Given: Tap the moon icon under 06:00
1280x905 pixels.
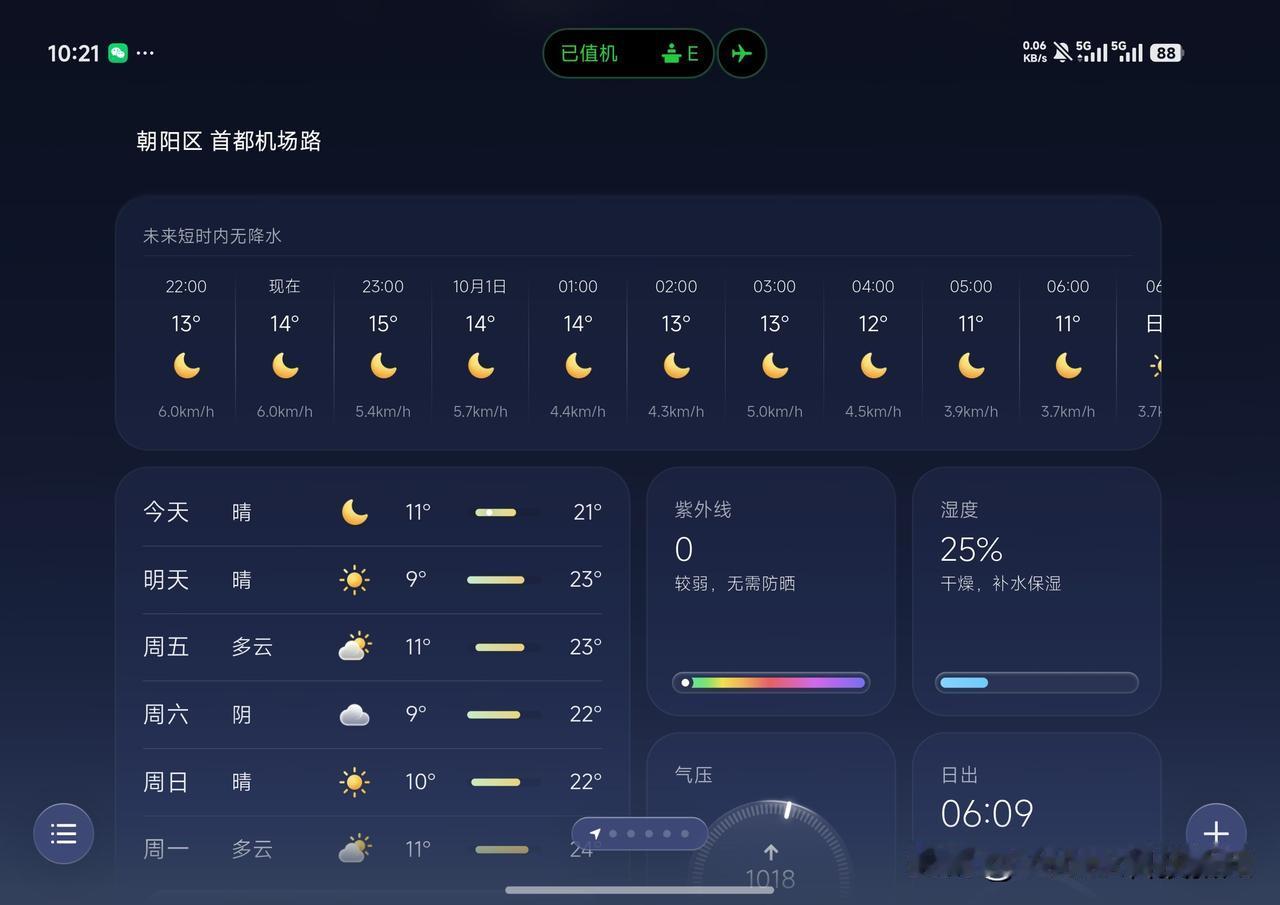Looking at the screenshot, I should click(1068, 366).
